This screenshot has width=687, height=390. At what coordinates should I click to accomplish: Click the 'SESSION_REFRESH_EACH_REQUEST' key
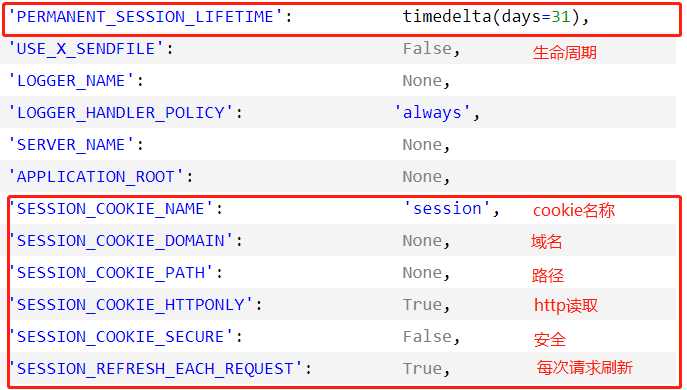(156, 369)
